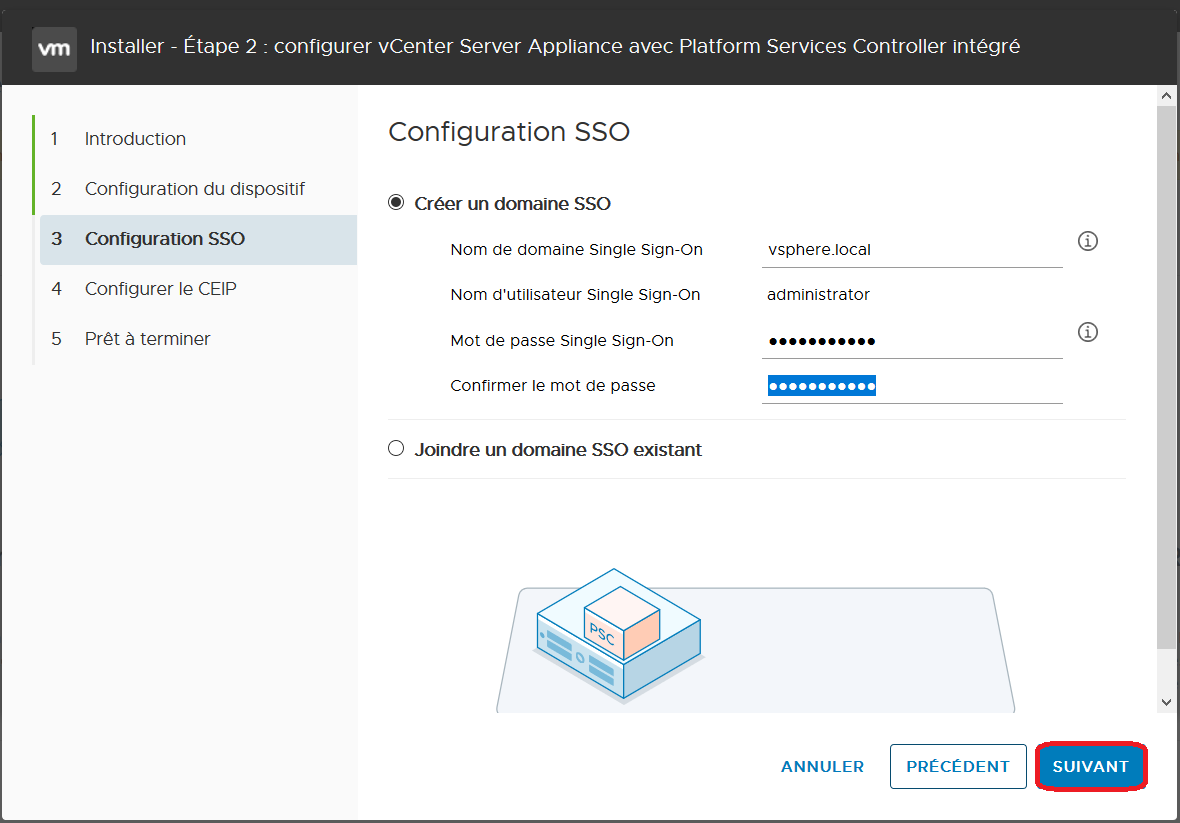The image size is (1180, 823).
Task: Click the VMware vm logo icon
Action: click(54, 49)
